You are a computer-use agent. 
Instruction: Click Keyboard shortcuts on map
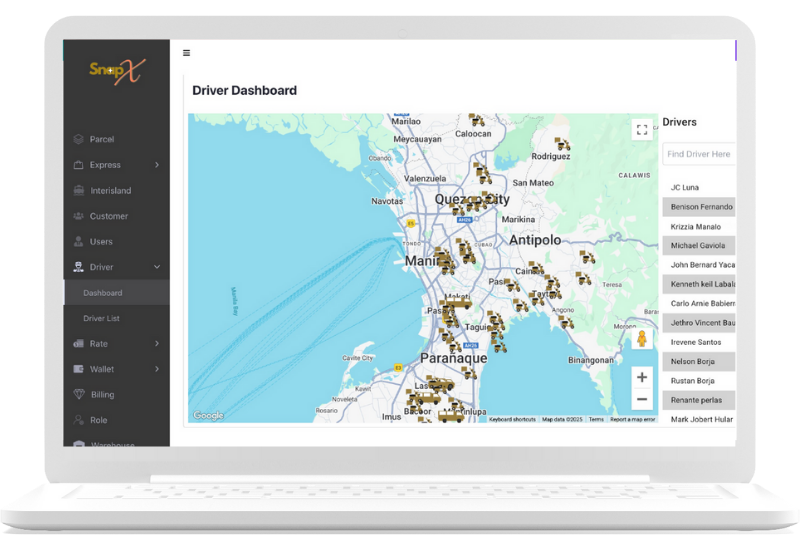(x=512, y=419)
